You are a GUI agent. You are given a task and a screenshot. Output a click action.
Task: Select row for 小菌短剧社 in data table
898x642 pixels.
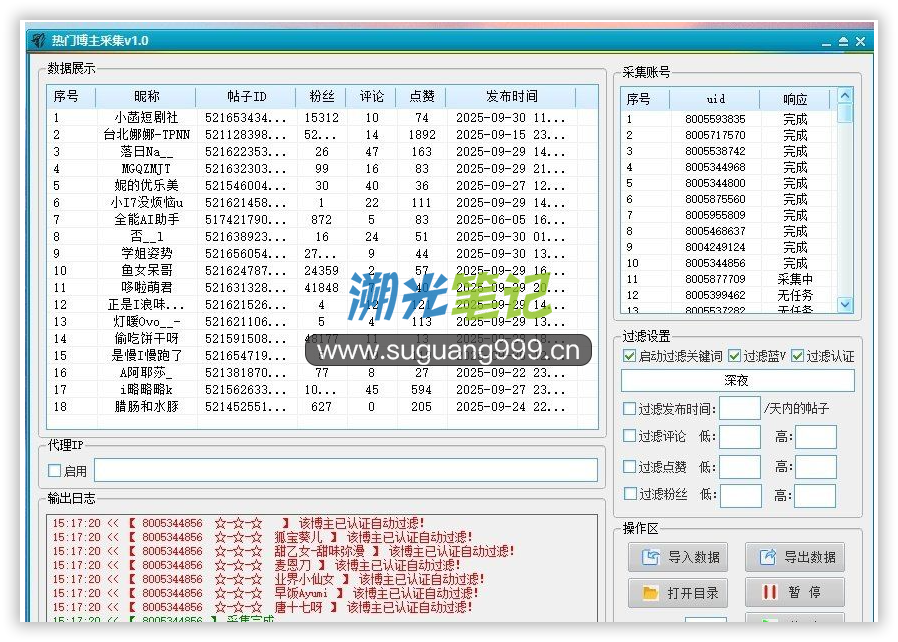pyautogui.click(x=146, y=118)
